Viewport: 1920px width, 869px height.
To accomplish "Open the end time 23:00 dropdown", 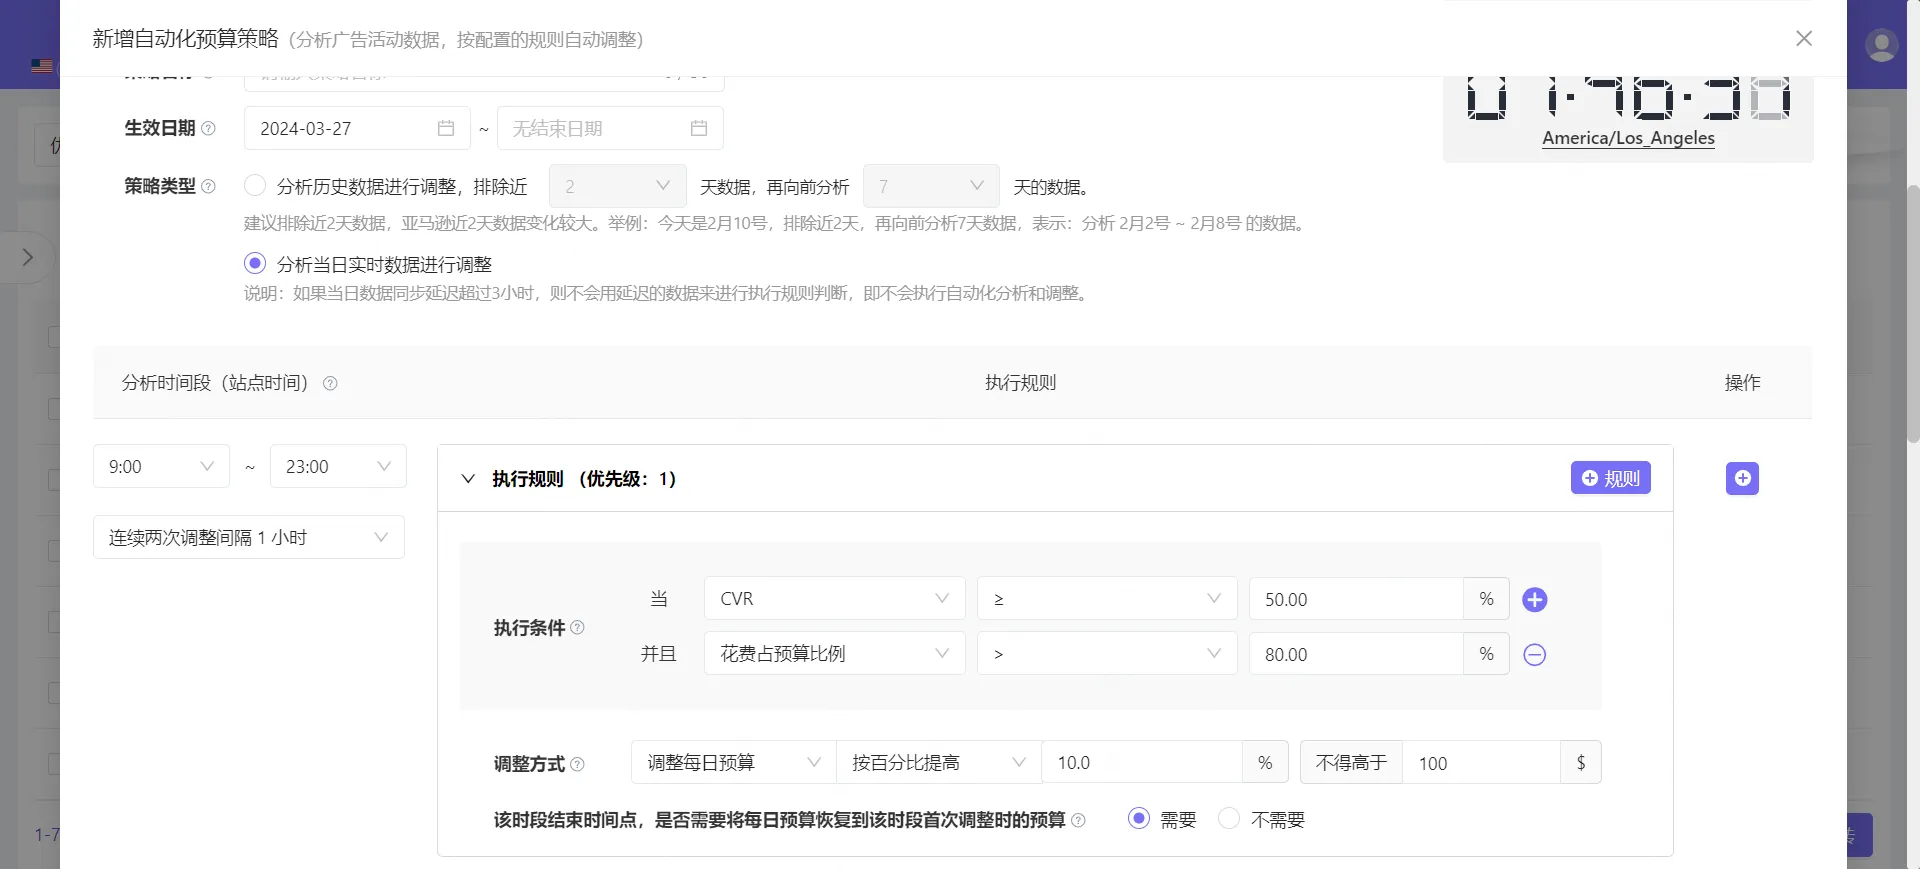I will click(x=338, y=466).
